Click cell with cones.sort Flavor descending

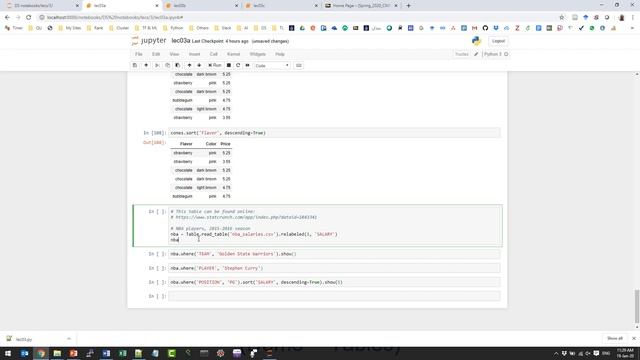click(334, 133)
